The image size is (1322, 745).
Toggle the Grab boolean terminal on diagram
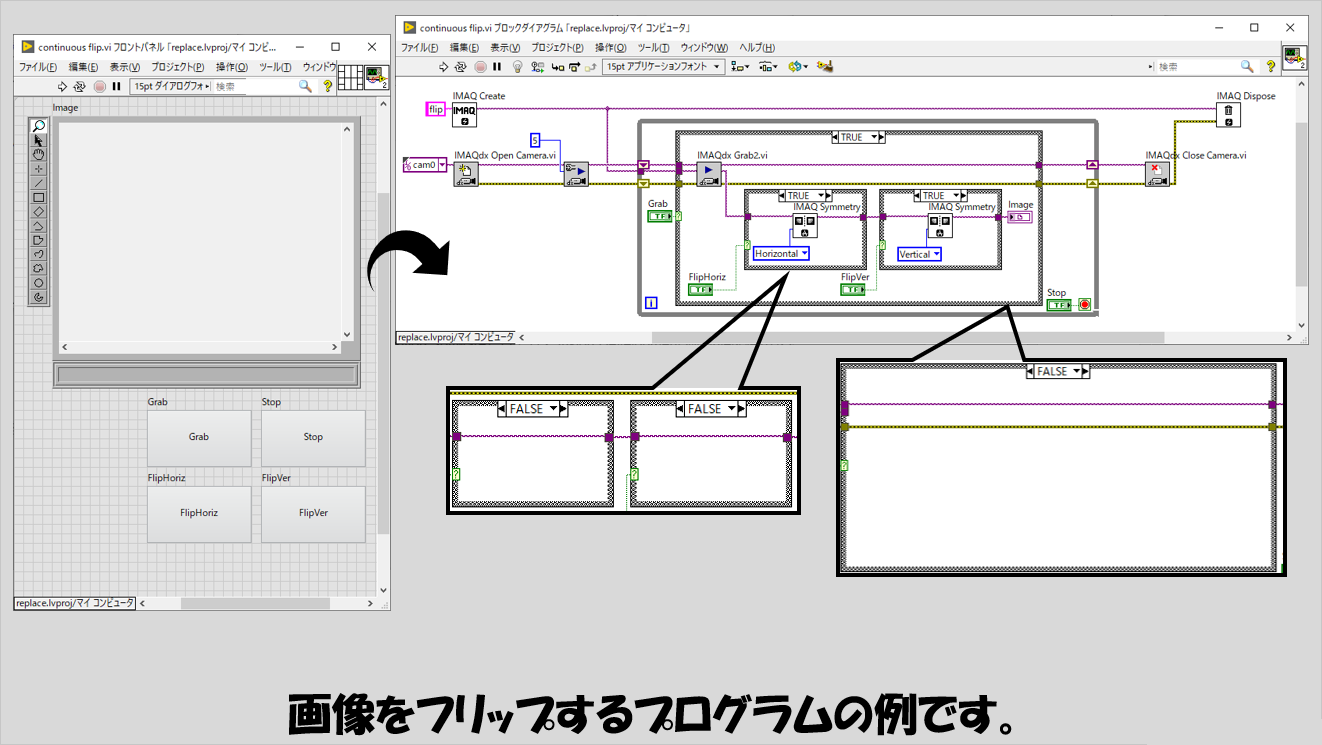click(659, 216)
